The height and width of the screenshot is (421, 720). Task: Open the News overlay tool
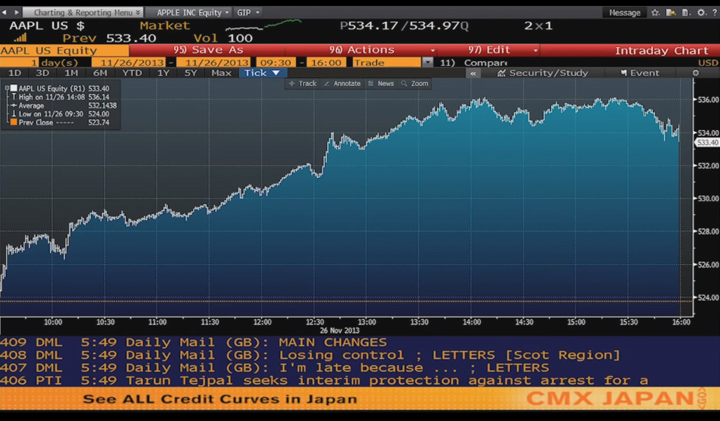tap(381, 84)
